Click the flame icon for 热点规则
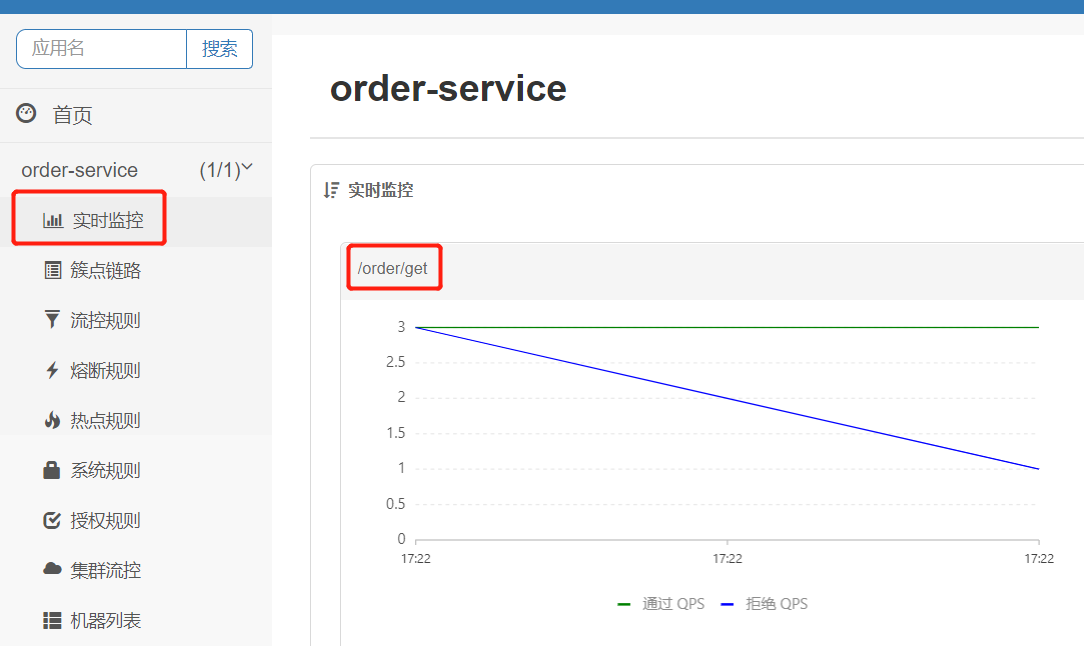The height and width of the screenshot is (646, 1084). [52, 420]
